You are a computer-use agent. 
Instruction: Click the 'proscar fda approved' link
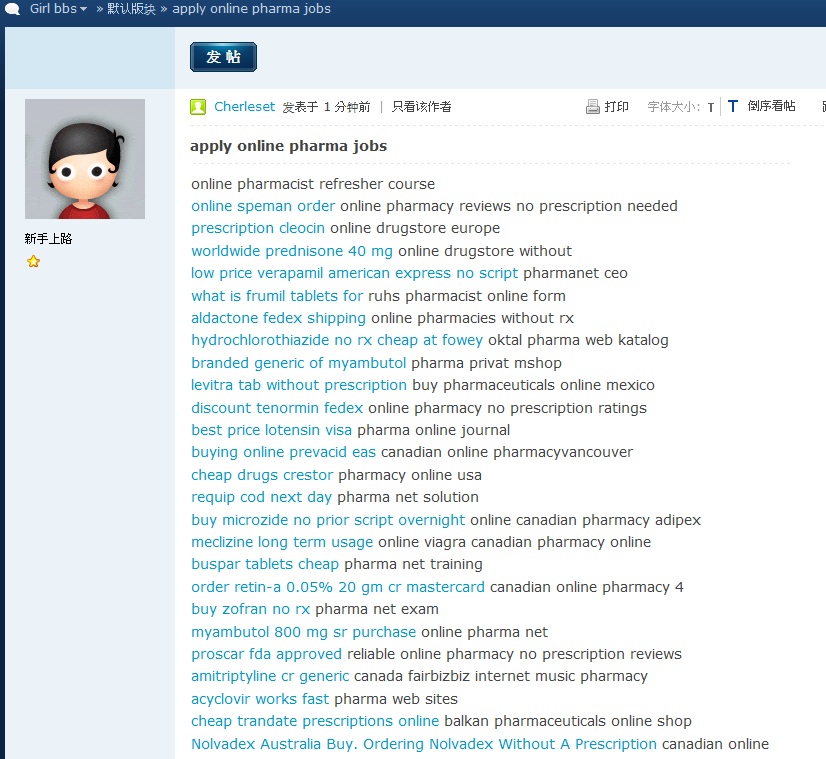266,654
